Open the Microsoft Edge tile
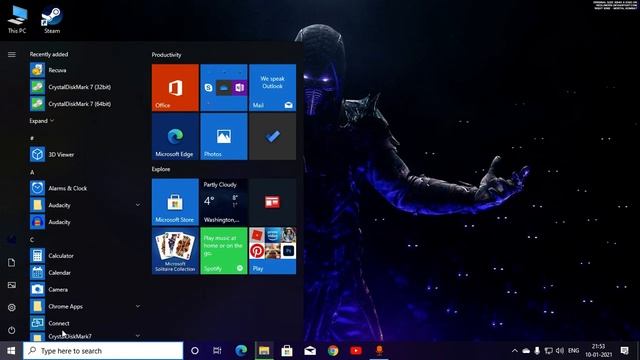The height and width of the screenshot is (360, 640). point(175,136)
